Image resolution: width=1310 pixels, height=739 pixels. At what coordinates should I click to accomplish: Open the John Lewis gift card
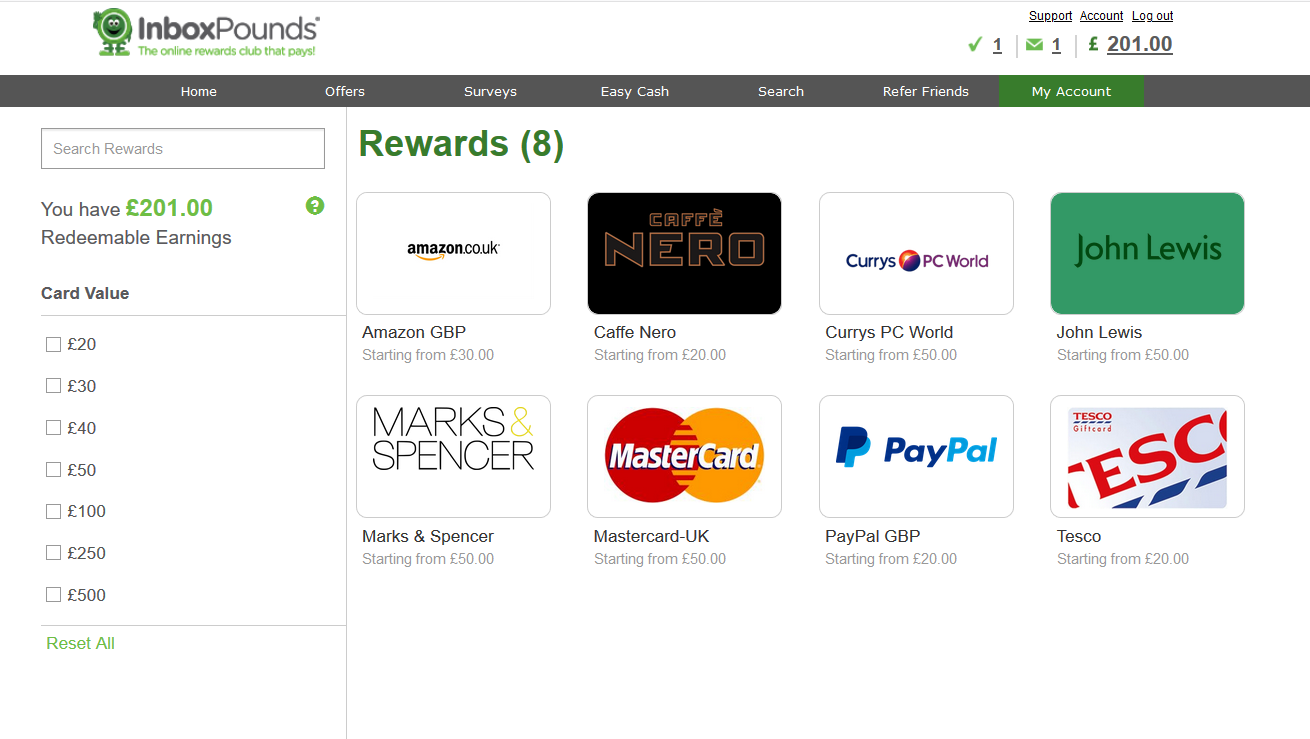(x=1147, y=253)
